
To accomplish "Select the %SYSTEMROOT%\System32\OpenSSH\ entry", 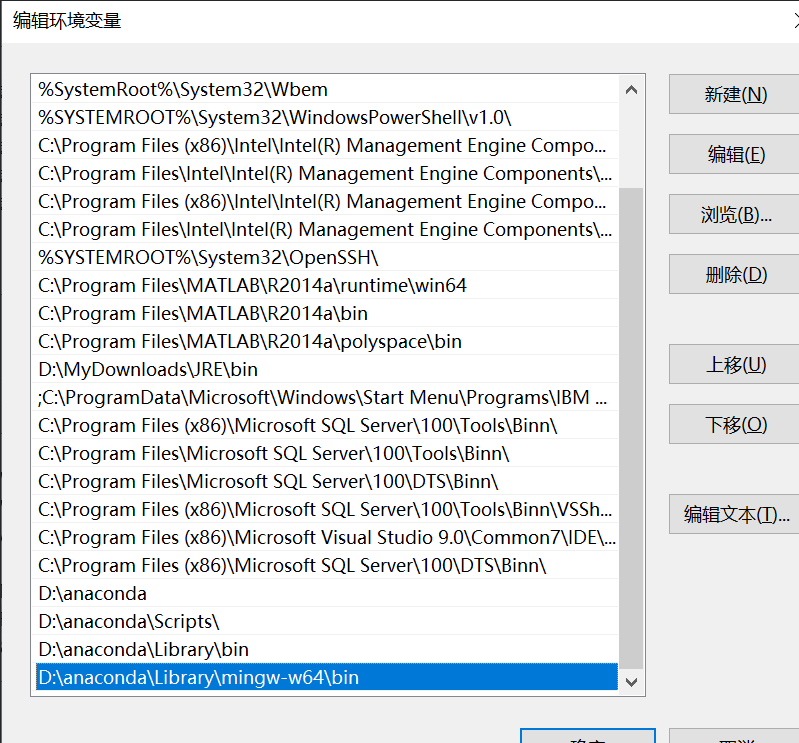I will pyautogui.click(x=208, y=258).
